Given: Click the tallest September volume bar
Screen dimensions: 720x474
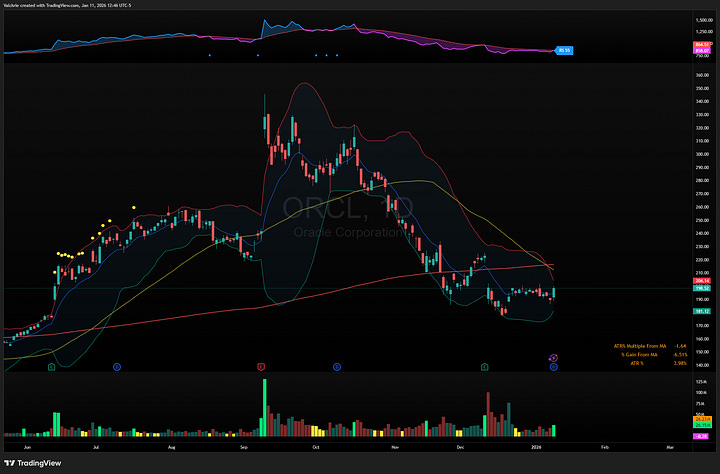Looking at the screenshot, I should click(x=264, y=407).
